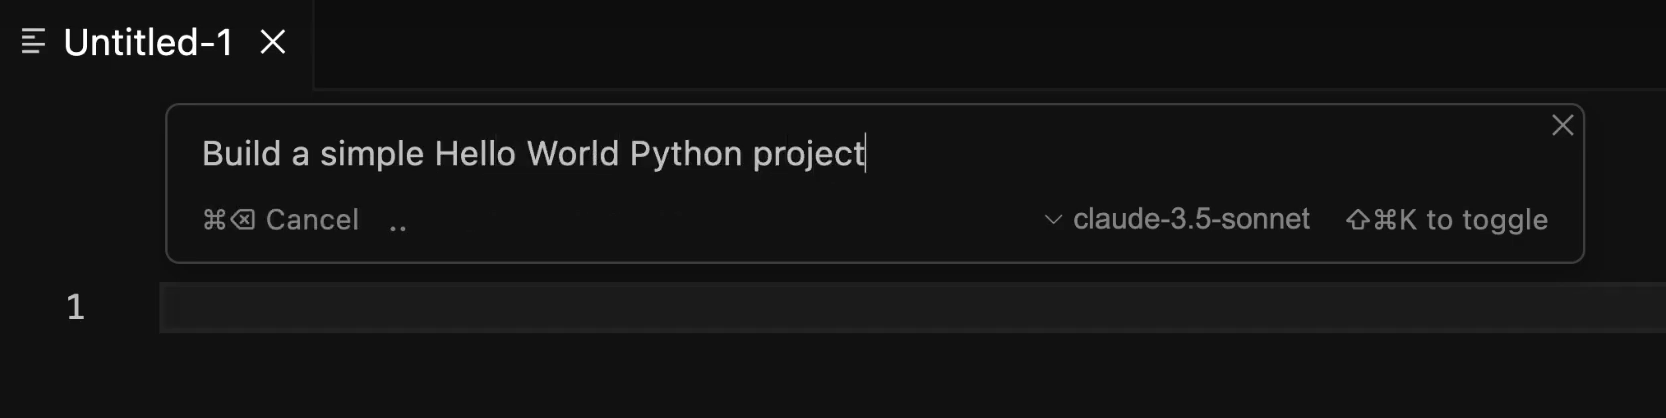Focus the highlighted empty editor line 1
1666x418 pixels.
coord(912,307)
